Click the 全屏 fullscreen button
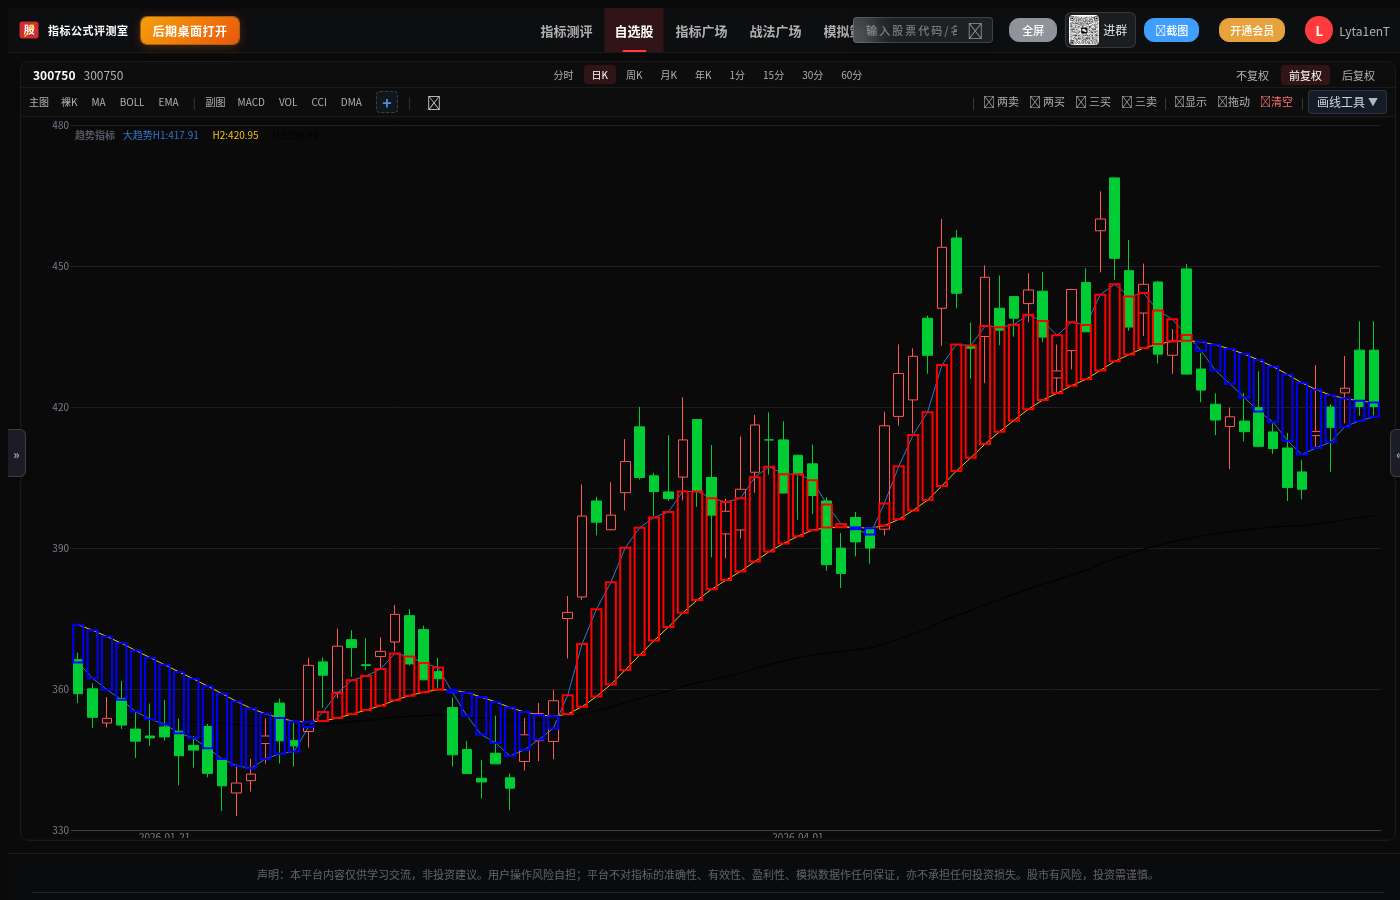The height and width of the screenshot is (900, 1400). tap(1033, 31)
